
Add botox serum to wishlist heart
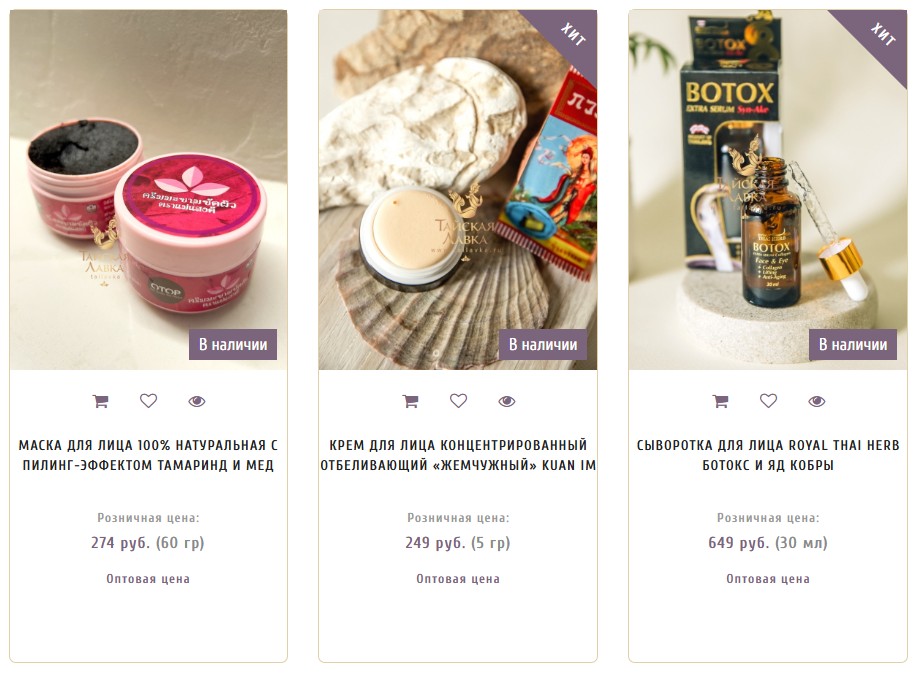(768, 401)
